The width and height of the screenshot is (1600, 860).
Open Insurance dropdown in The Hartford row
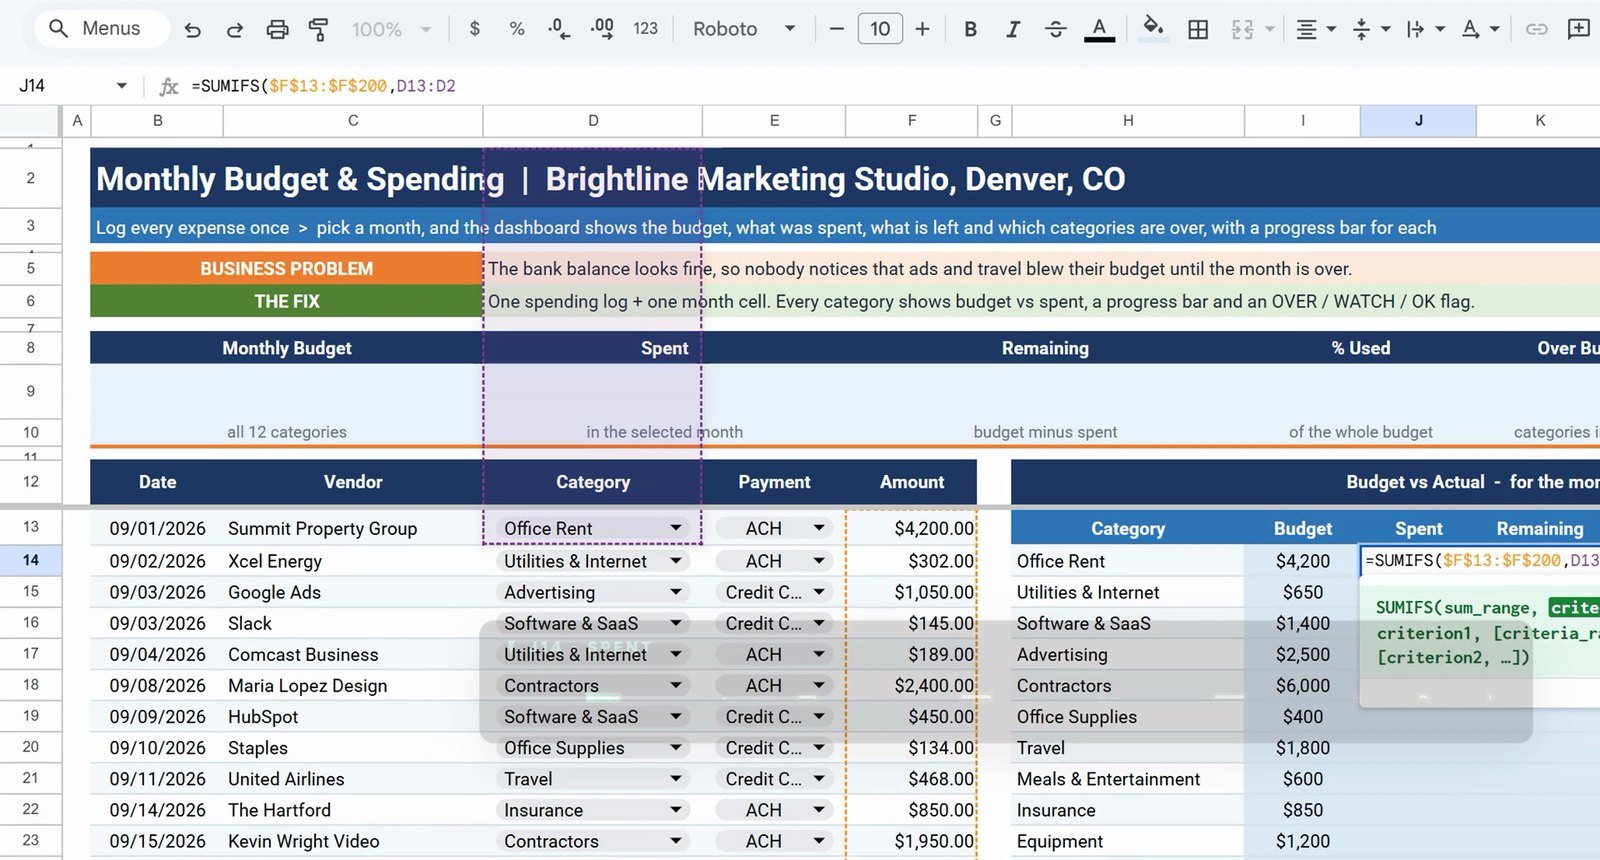tap(676, 810)
